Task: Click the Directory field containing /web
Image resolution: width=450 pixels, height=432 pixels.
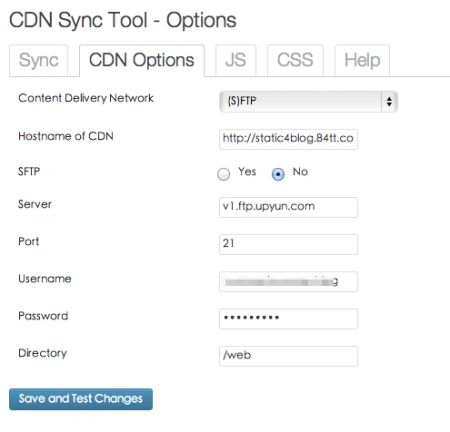Action: point(288,356)
